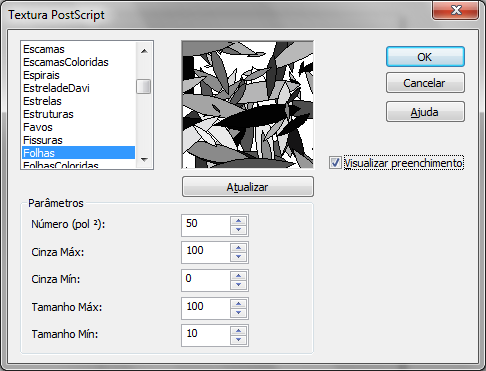This screenshot has width=486, height=371.
Task: Decrease the Cinza Mín value
Action: coord(239,285)
